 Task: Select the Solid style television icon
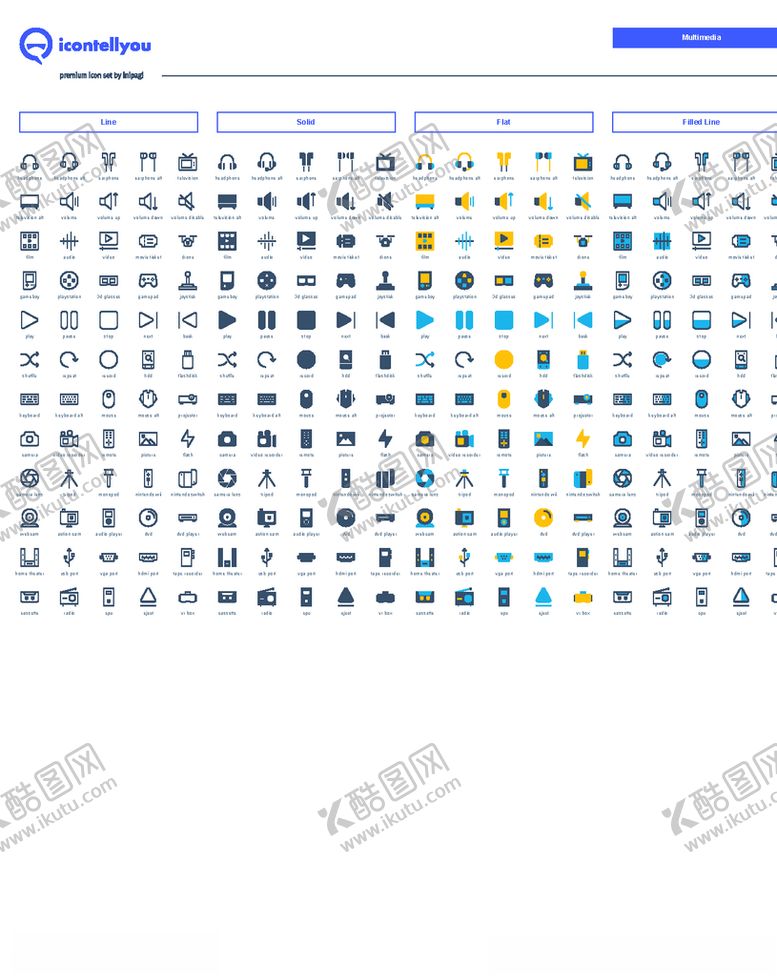point(385,162)
